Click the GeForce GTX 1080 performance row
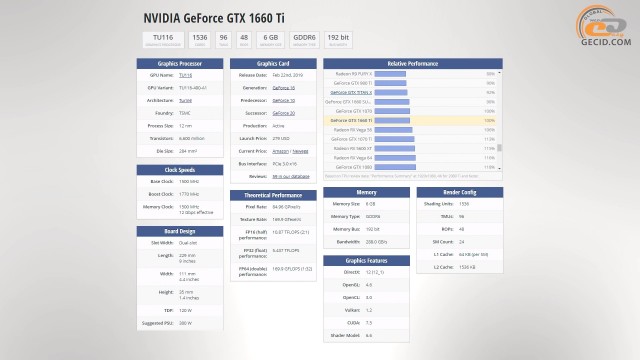 [x=410, y=167]
